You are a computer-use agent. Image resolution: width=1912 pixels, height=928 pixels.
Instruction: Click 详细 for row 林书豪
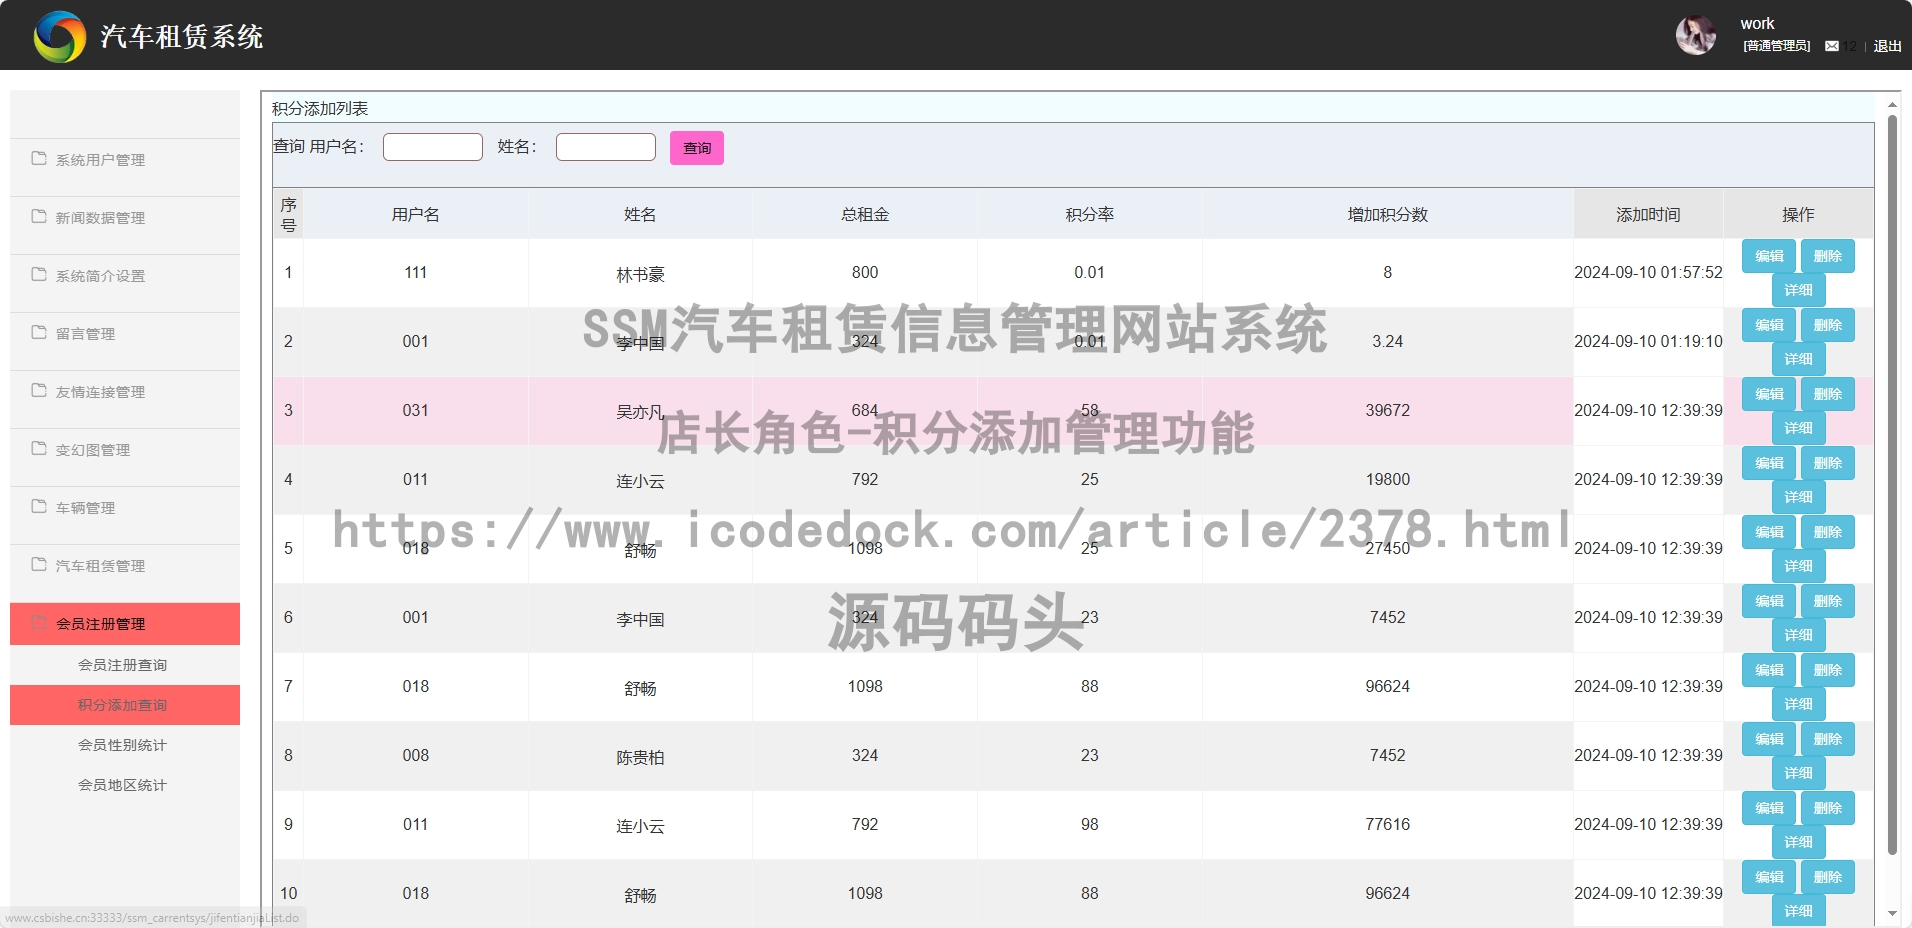pyautogui.click(x=1798, y=290)
